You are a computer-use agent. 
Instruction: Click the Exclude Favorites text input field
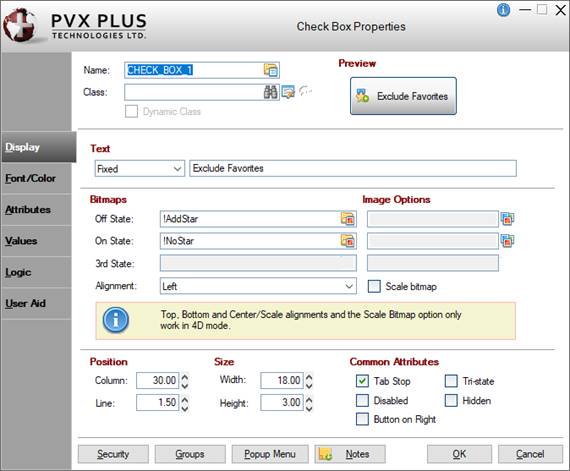coord(353,169)
